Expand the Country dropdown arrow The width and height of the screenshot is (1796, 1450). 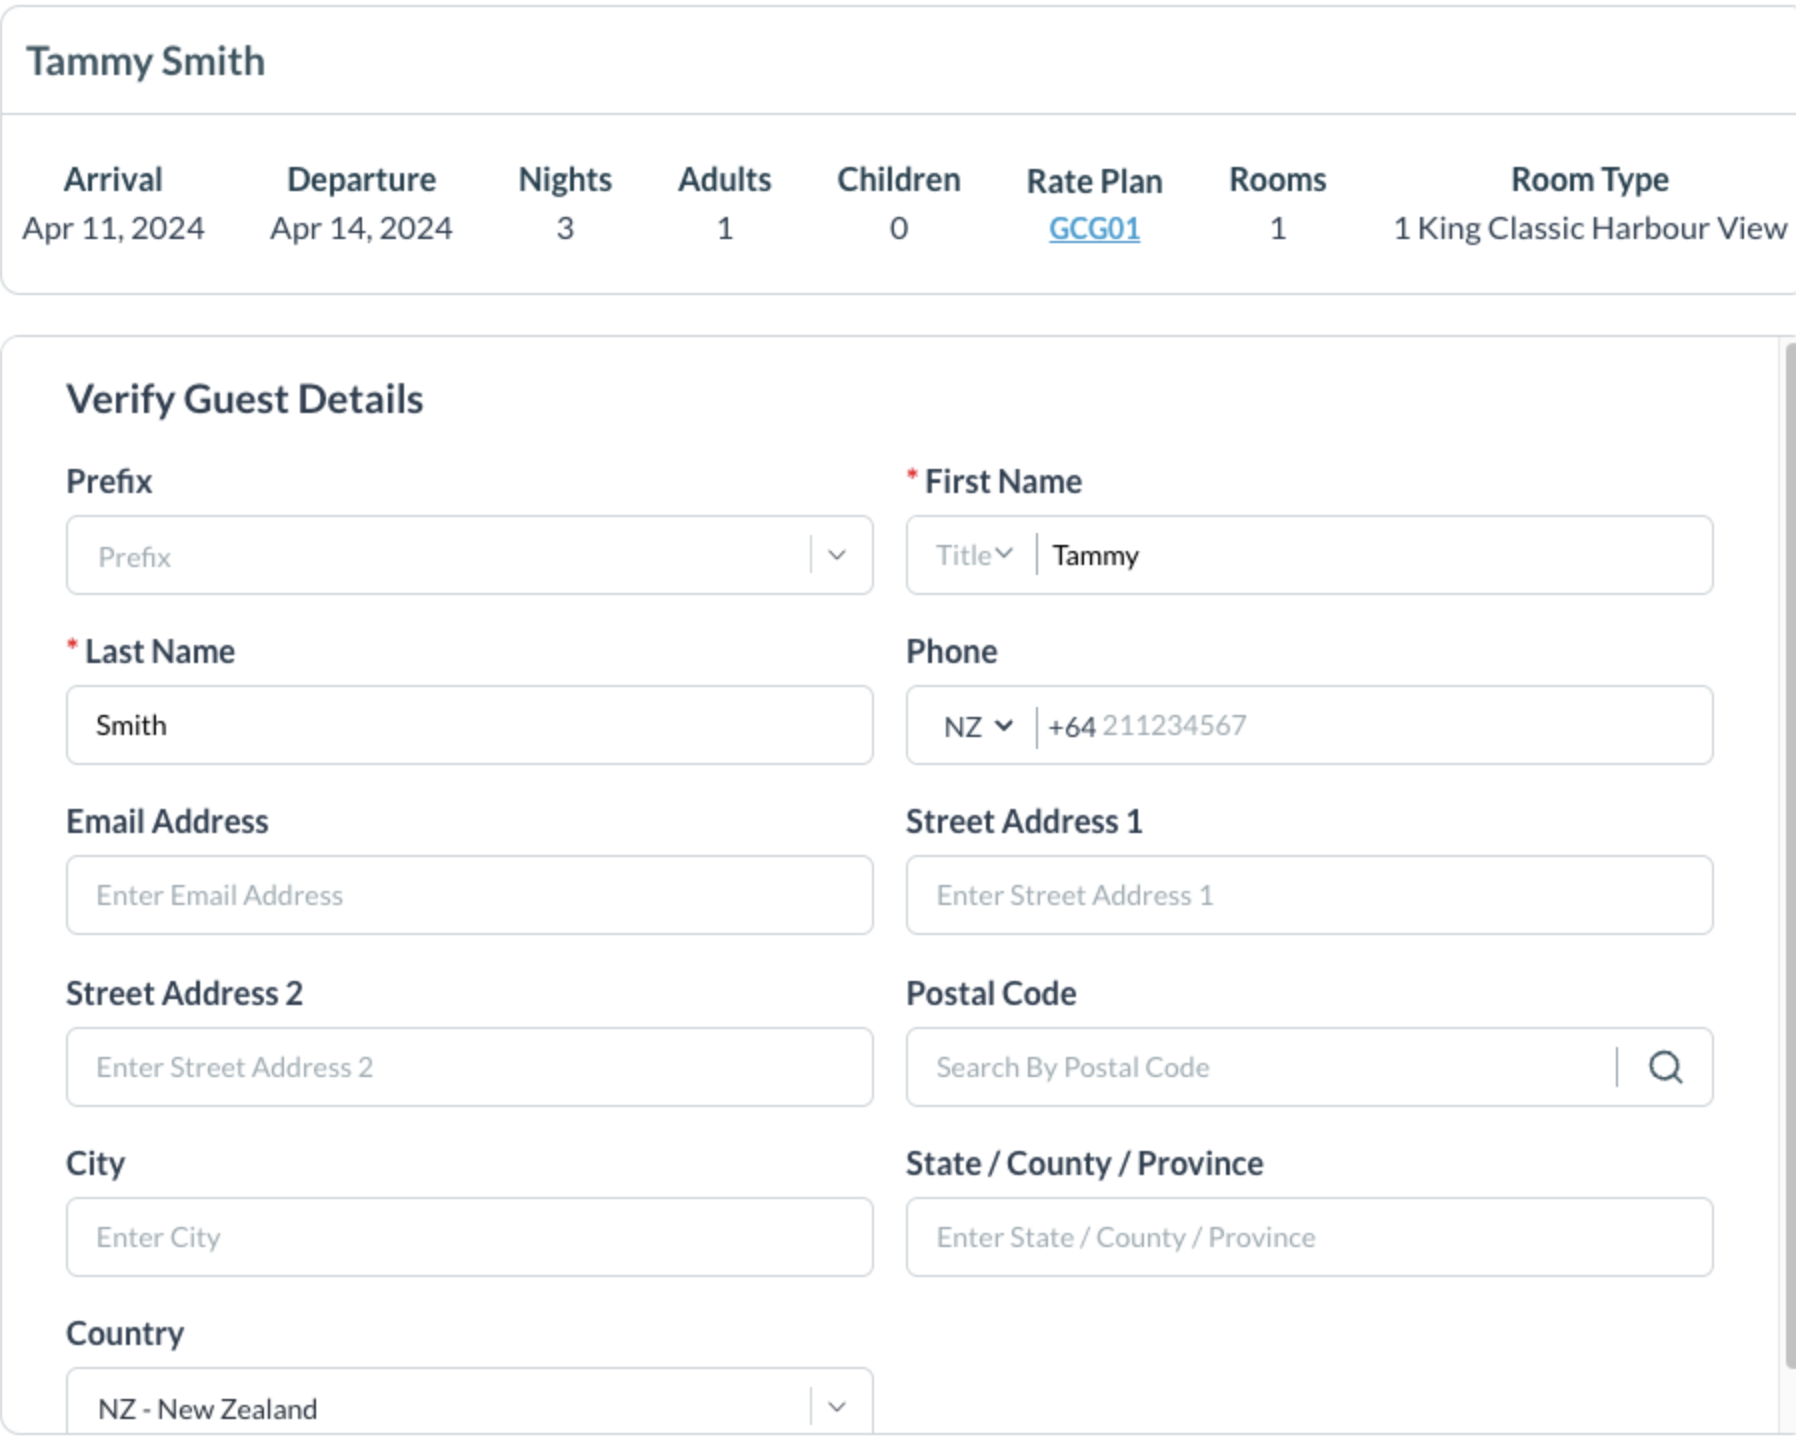coord(837,1407)
